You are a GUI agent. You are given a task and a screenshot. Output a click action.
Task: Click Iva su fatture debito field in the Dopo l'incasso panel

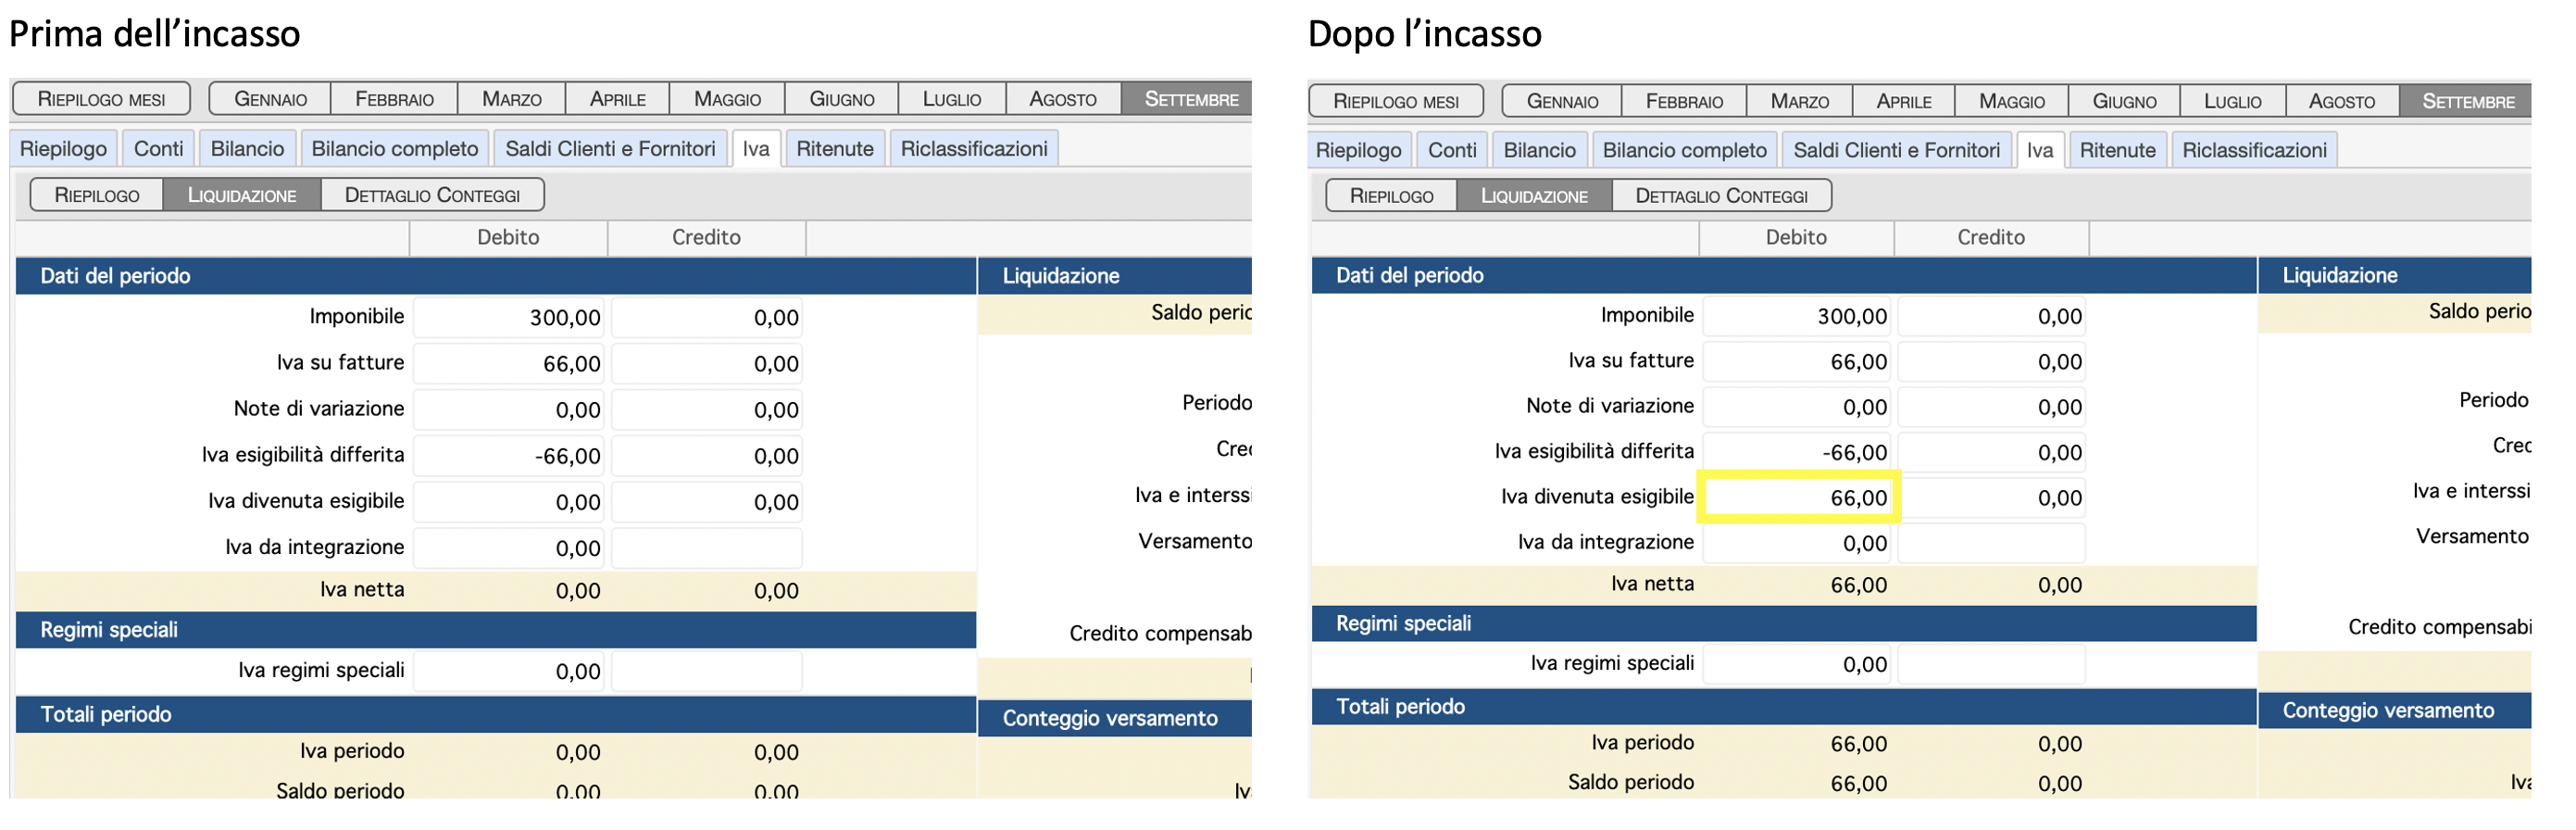click(1797, 362)
